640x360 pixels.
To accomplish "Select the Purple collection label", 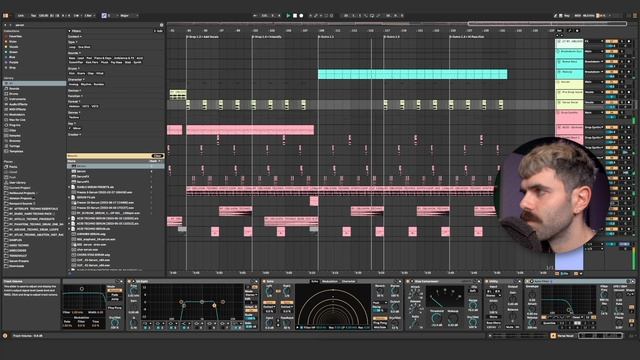I will [x=13, y=62].
